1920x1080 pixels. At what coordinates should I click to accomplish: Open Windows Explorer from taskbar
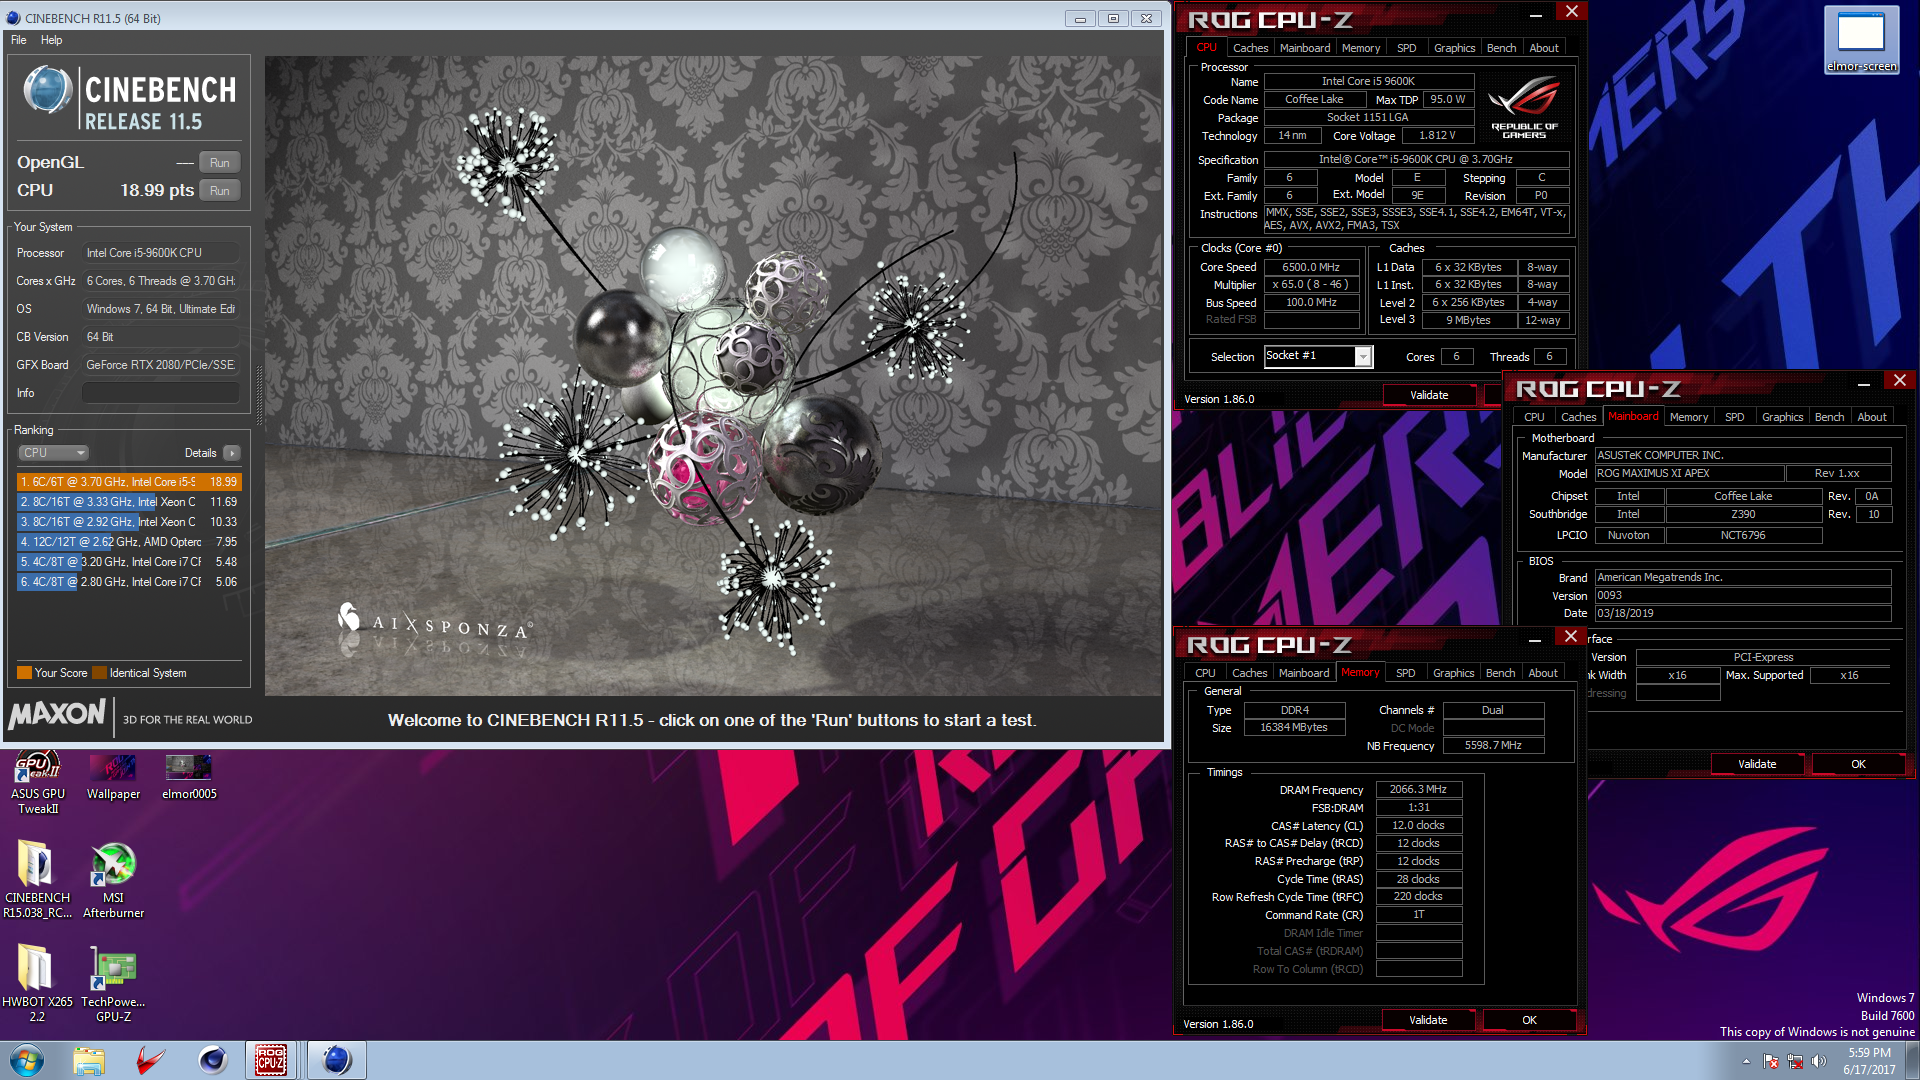point(89,1060)
